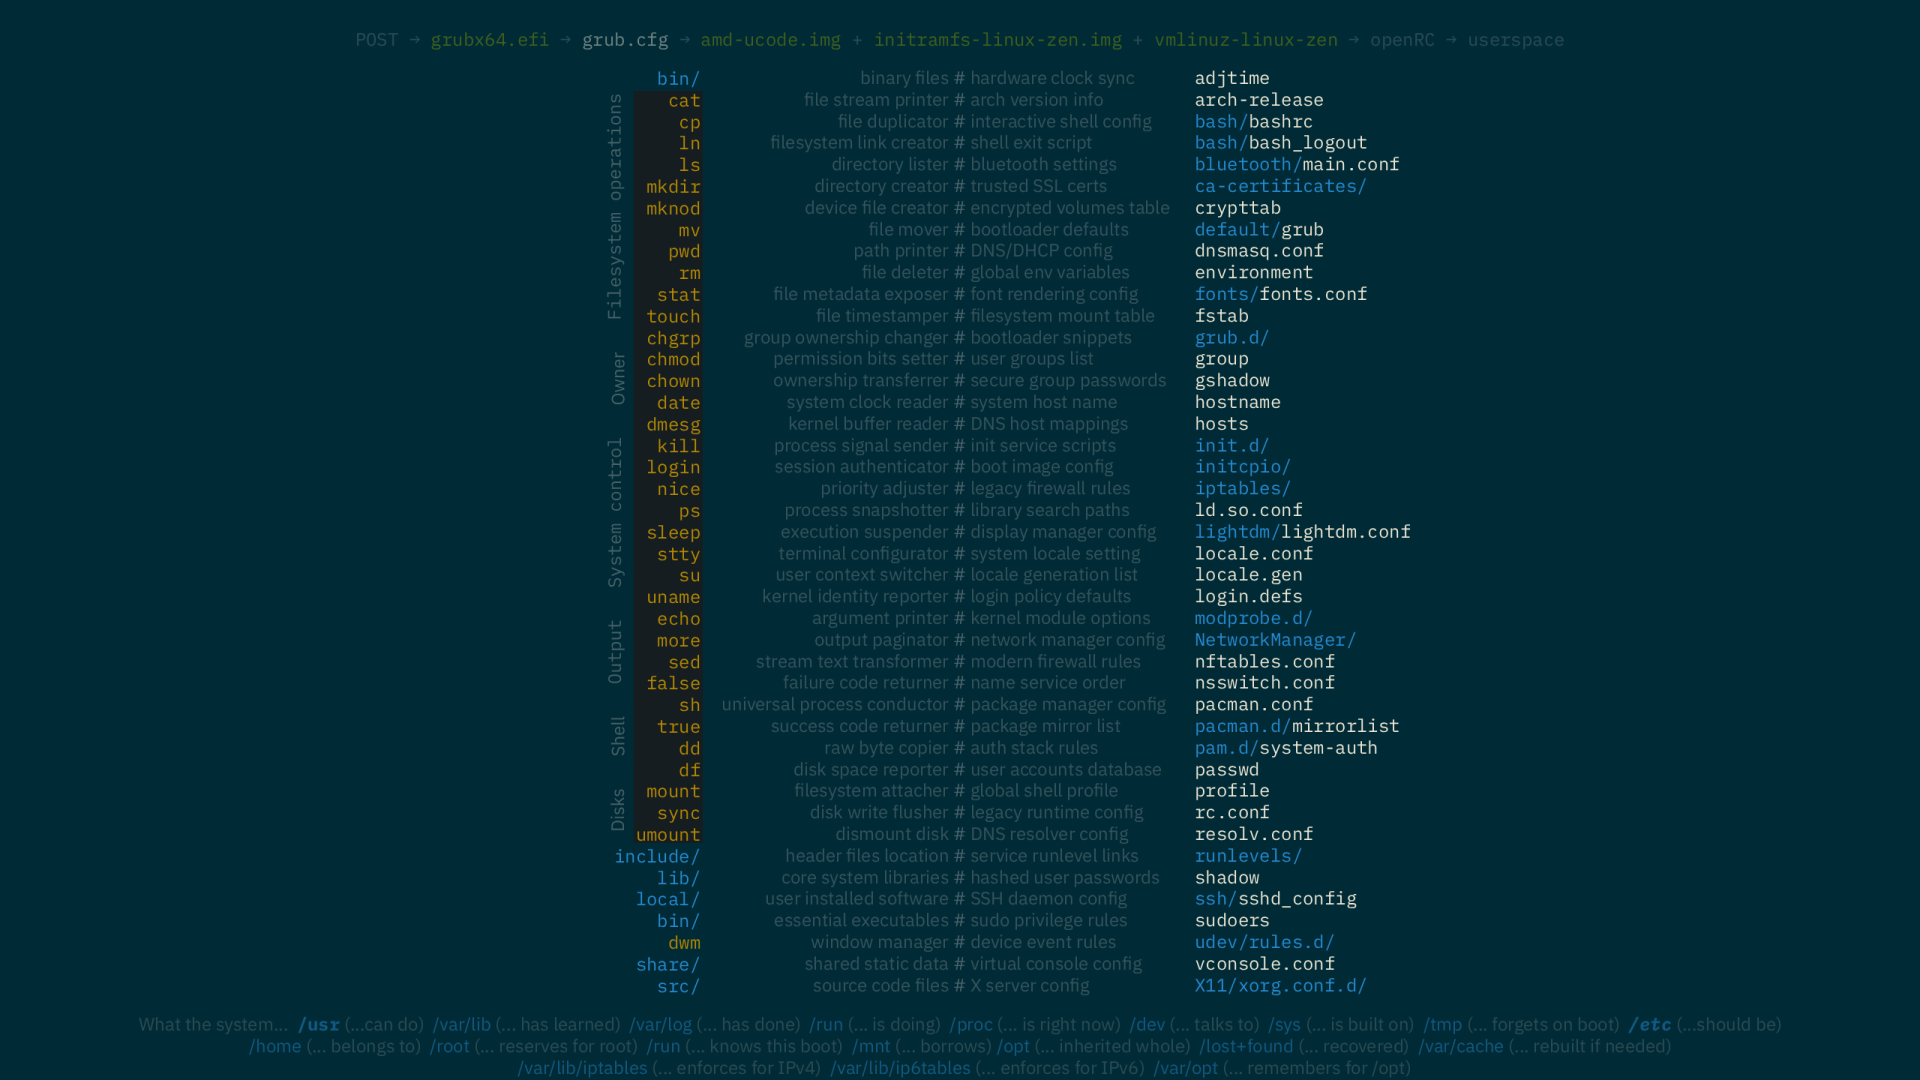Select the fstab config file
Viewport: 1920px width, 1080px height.
click(x=1221, y=315)
